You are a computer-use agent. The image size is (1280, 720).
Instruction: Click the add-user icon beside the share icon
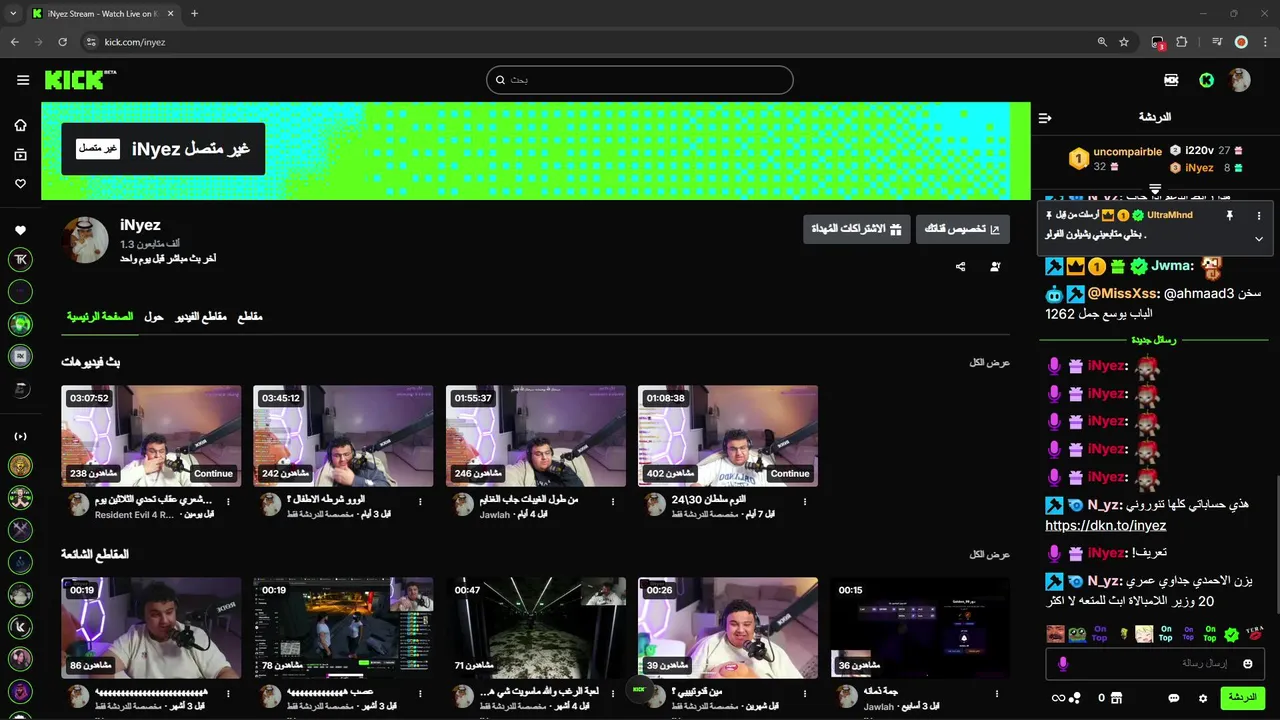(995, 267)
